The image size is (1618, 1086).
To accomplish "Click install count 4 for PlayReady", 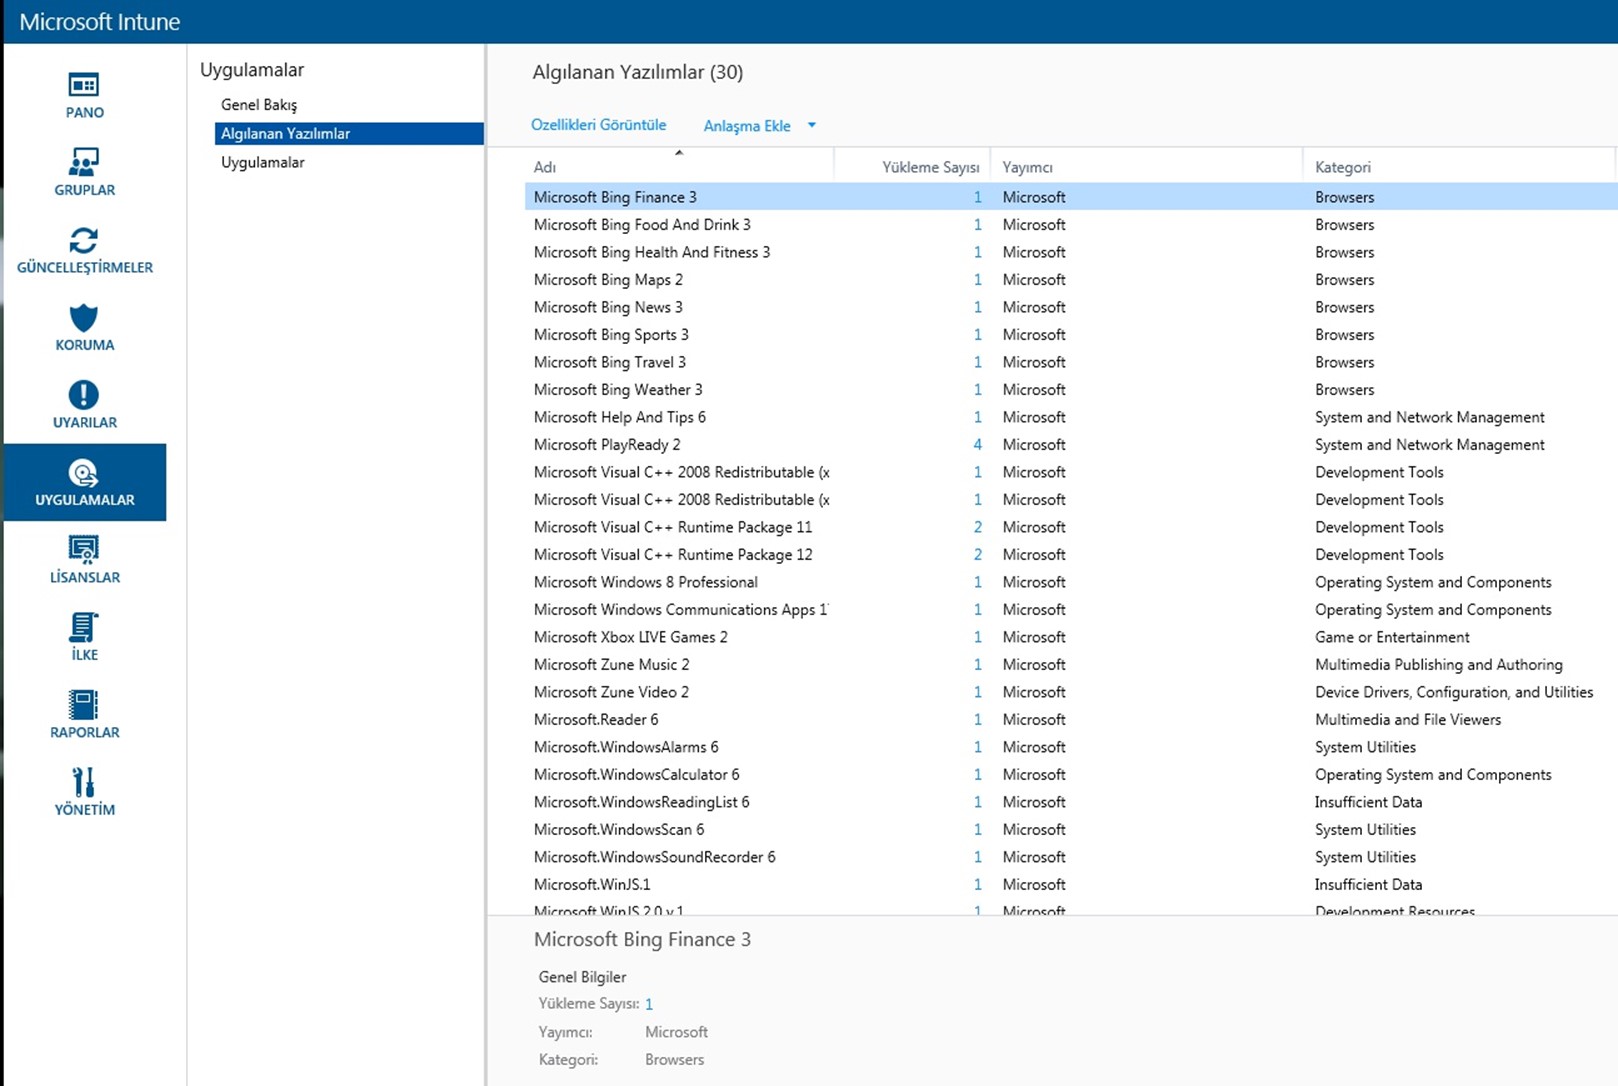I will (977, 445).
